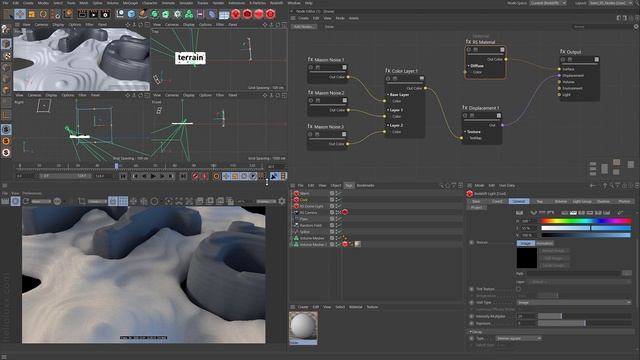Screen dimensions: 640x360
Task: Click the Saturation color slider
Action: tap(586, 228)
